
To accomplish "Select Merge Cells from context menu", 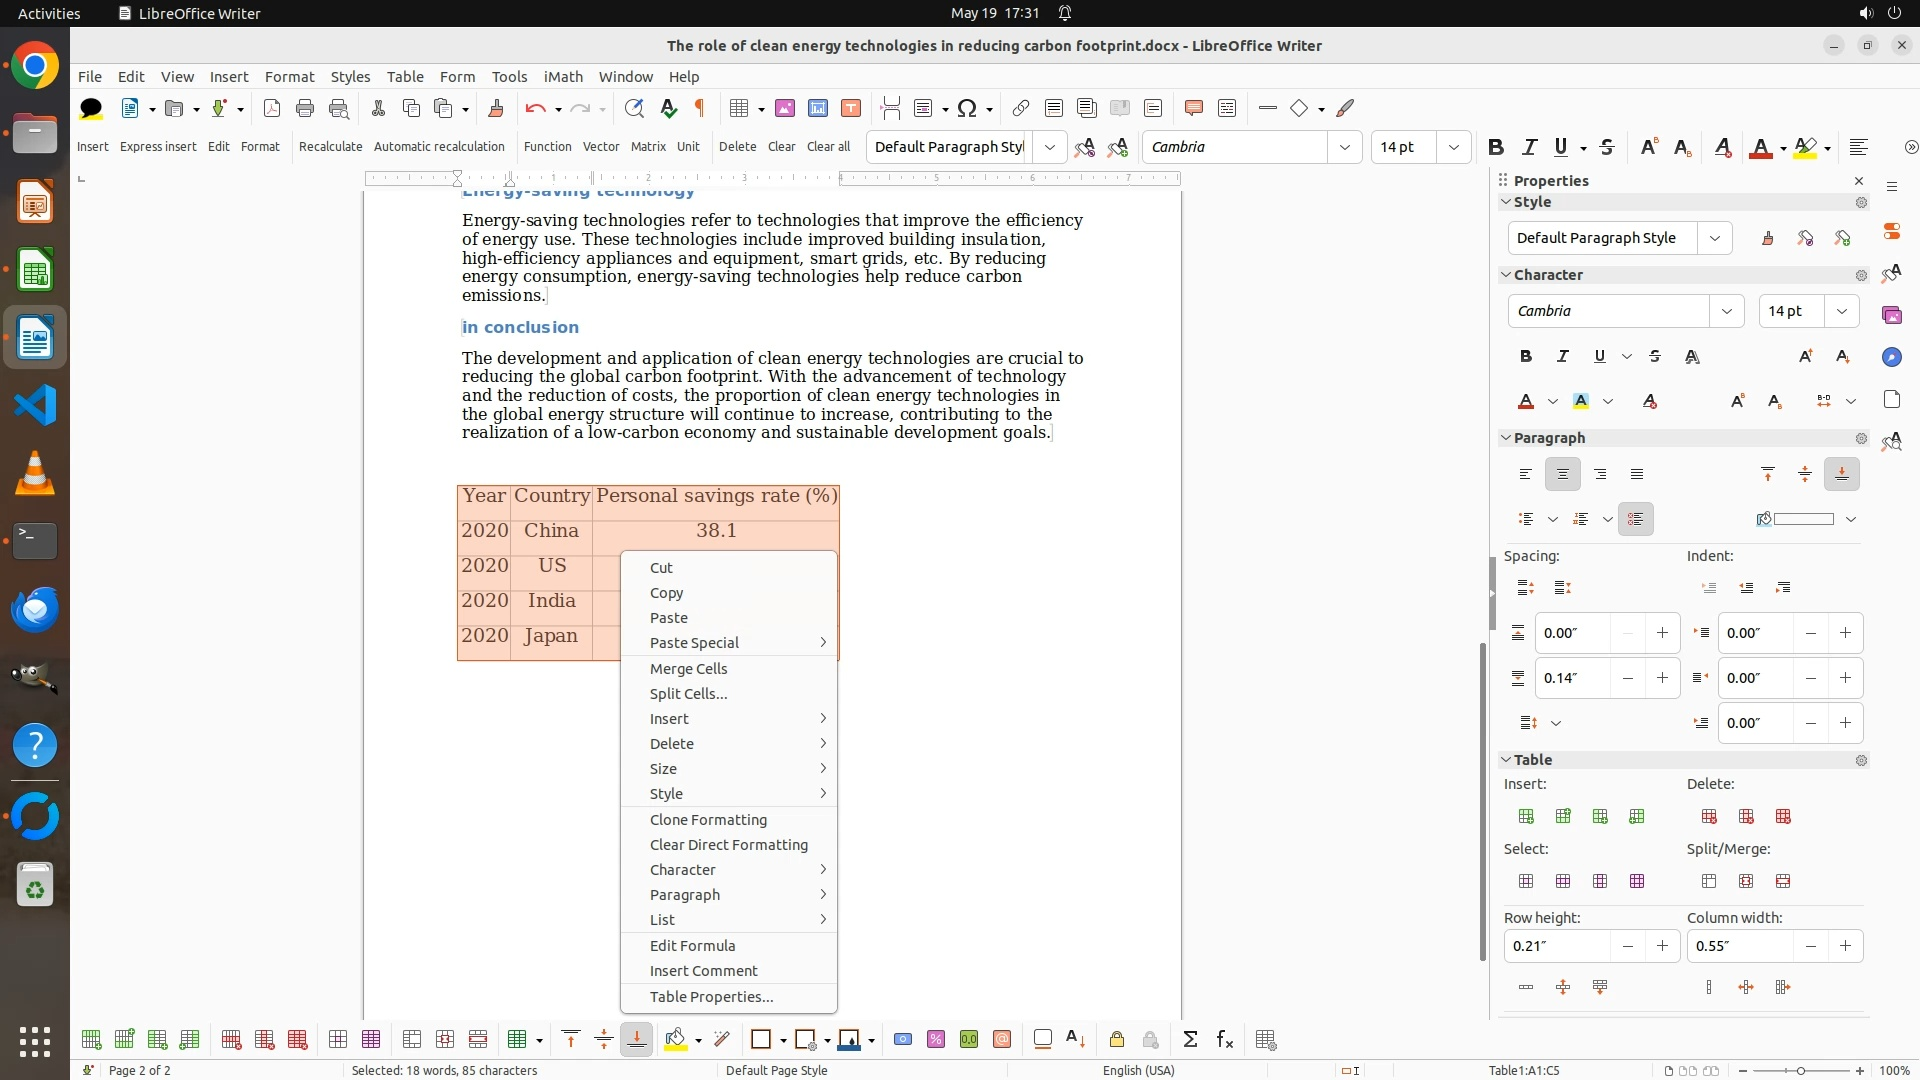I will (688, 669).
